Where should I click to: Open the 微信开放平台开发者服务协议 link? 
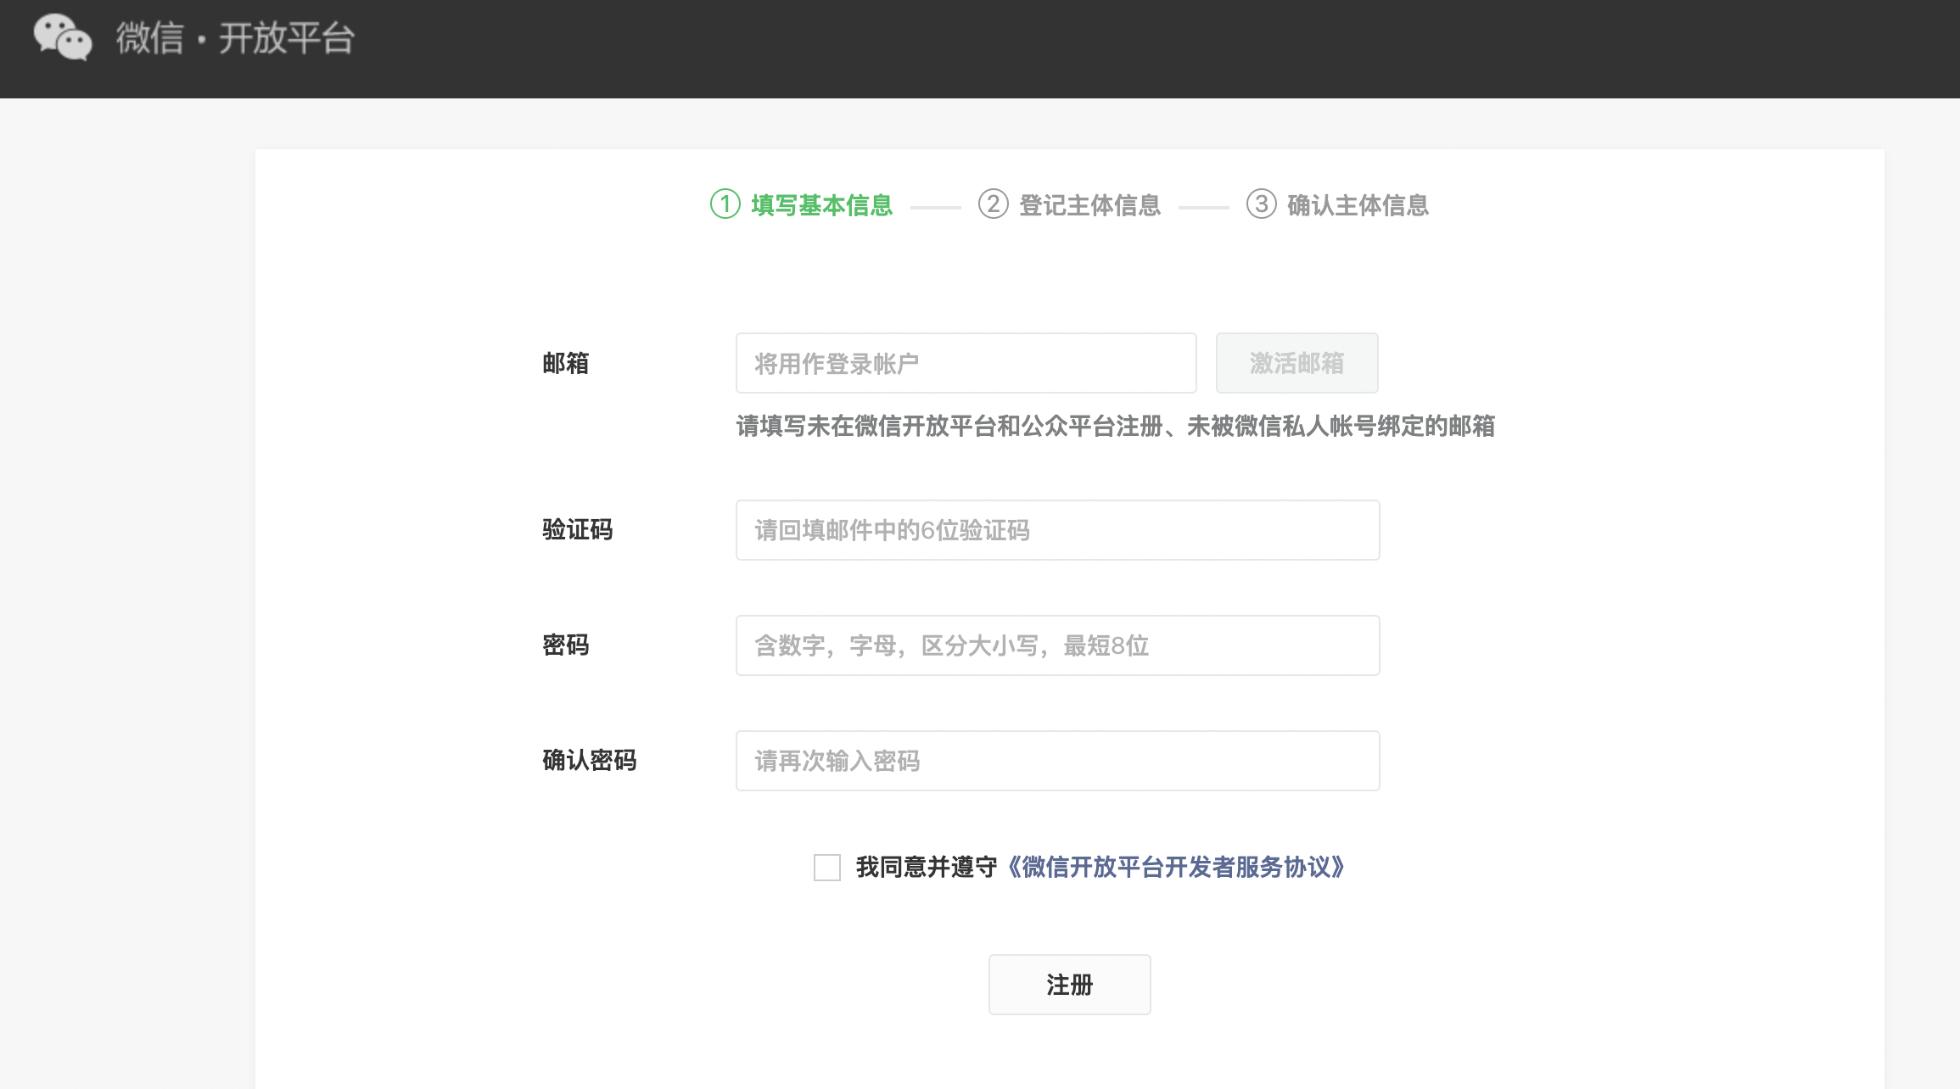(1175, 867)
